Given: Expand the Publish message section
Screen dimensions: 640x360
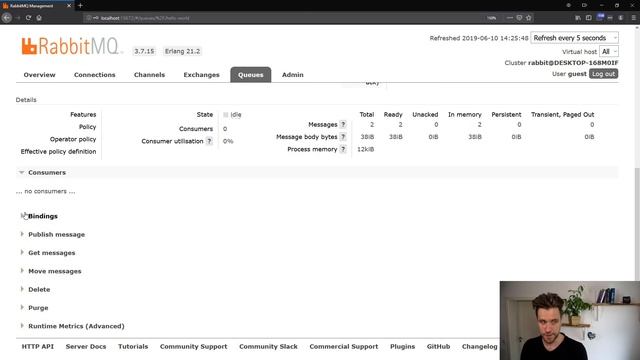Looking at the screenshot, I should pyautogui.click(x=53, y=235).
